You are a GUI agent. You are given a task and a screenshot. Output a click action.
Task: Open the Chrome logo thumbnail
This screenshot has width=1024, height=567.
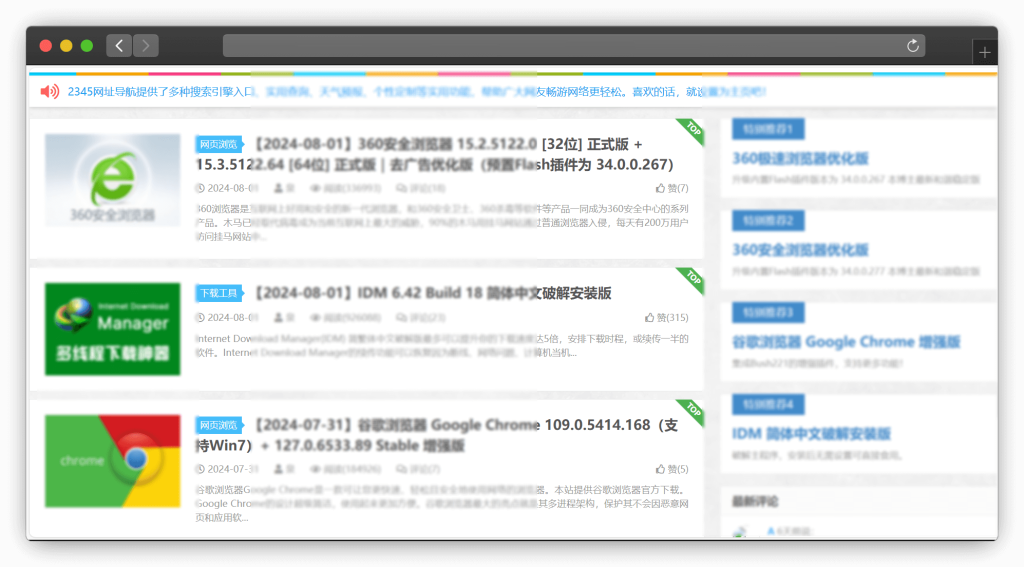tap(112, 461)
